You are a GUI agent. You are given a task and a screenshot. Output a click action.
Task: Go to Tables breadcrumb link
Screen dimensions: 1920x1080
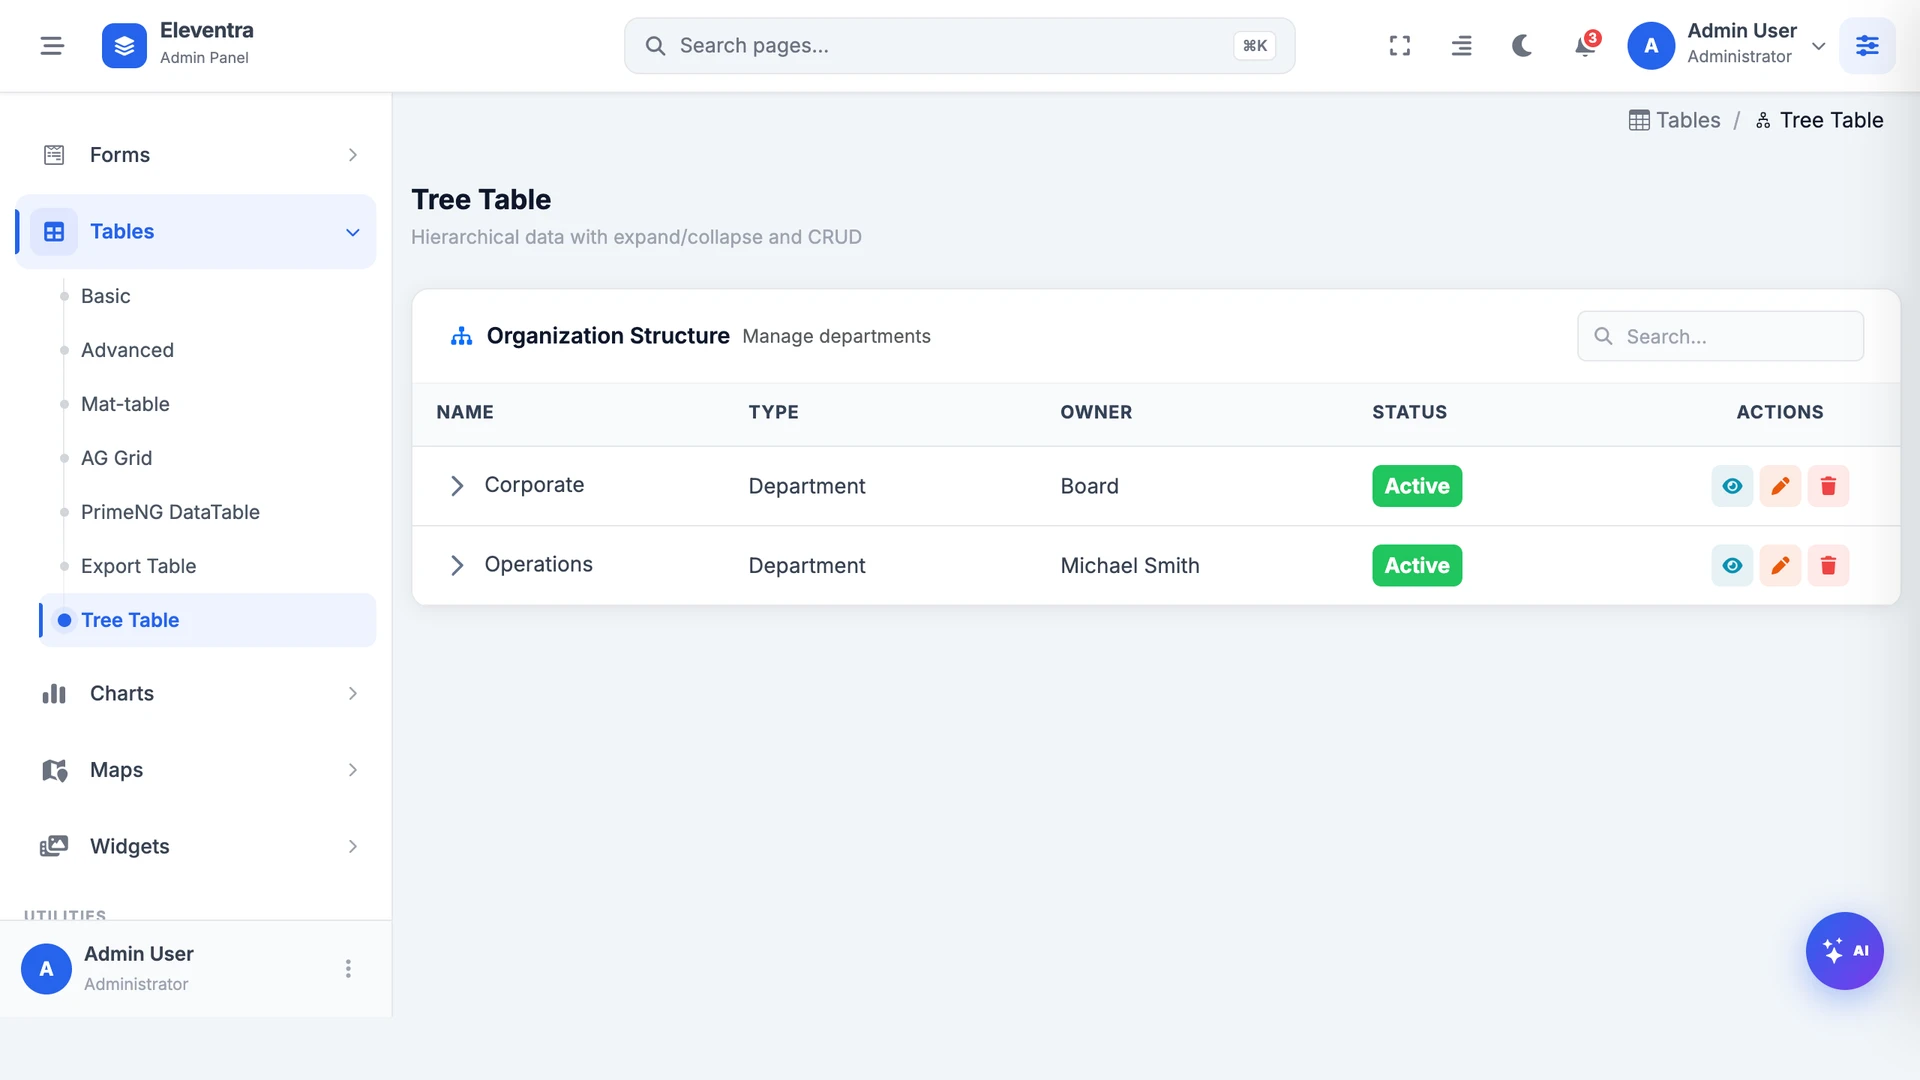coord(1675,120)
